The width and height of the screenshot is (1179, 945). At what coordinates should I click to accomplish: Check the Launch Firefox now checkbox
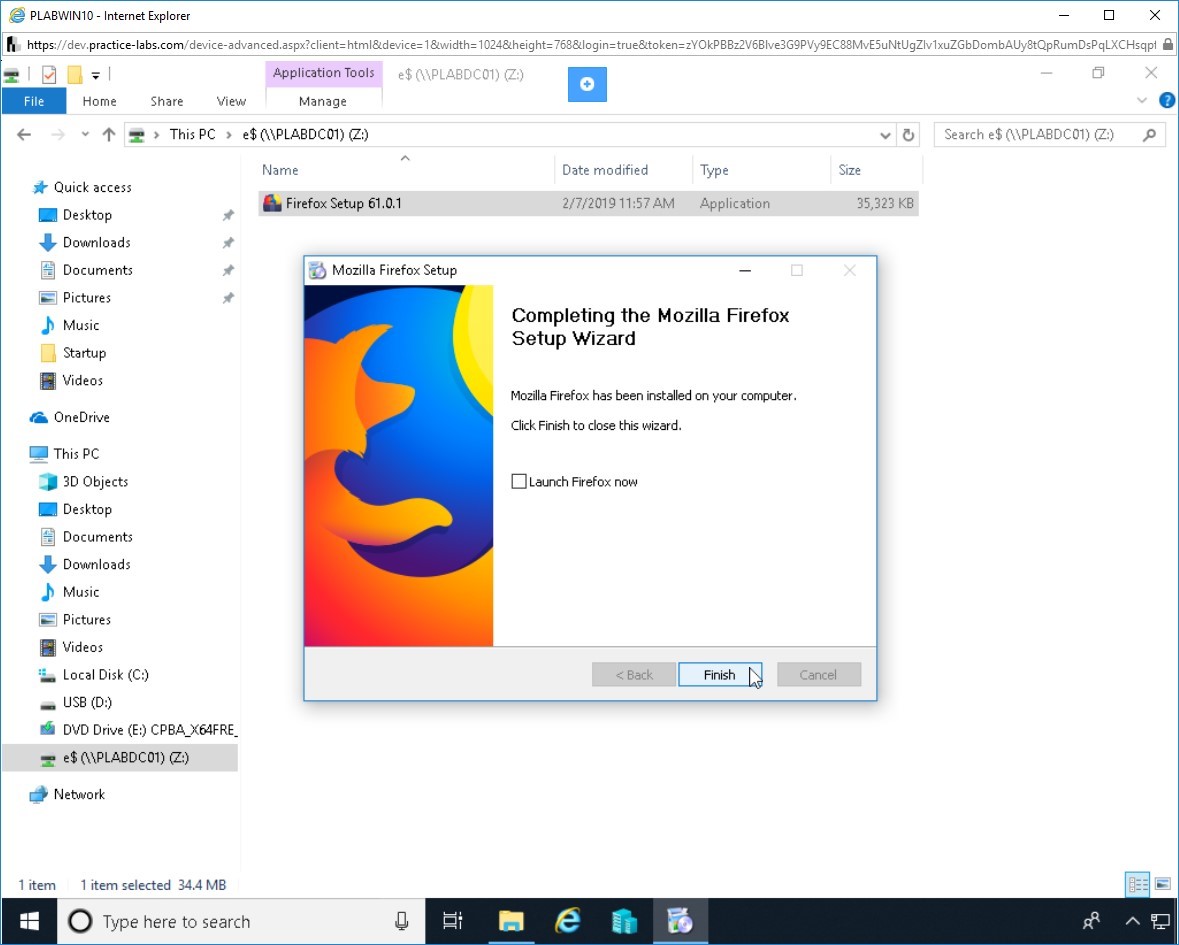[x=519, y=481]
